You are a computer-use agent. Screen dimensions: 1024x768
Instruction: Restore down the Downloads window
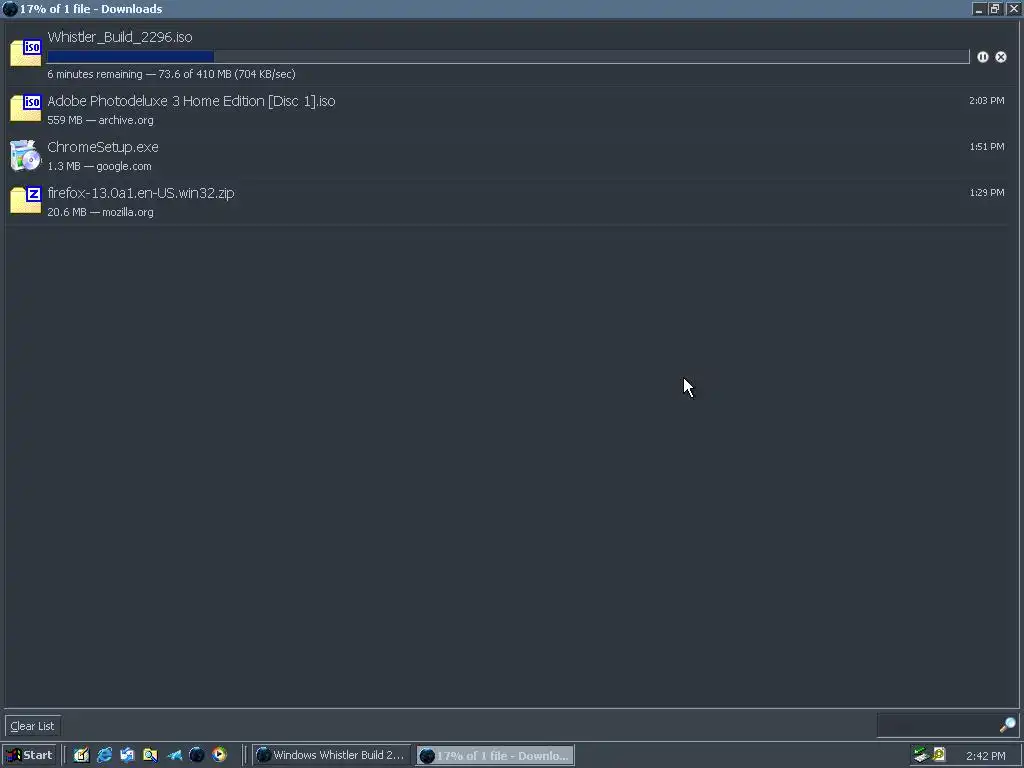tap(995, 9)
